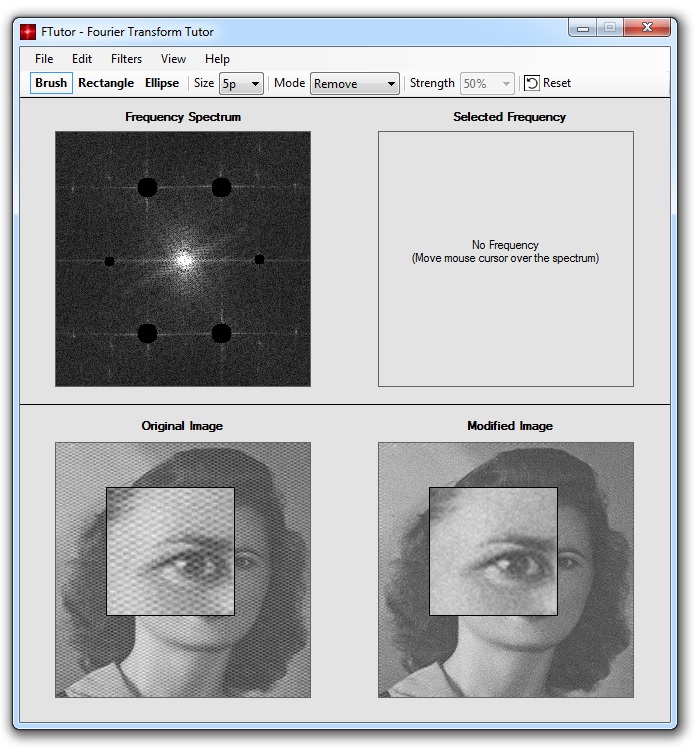Click the Modified Image zoomed eye inset
695x750 pixels.
coord(493,551)
